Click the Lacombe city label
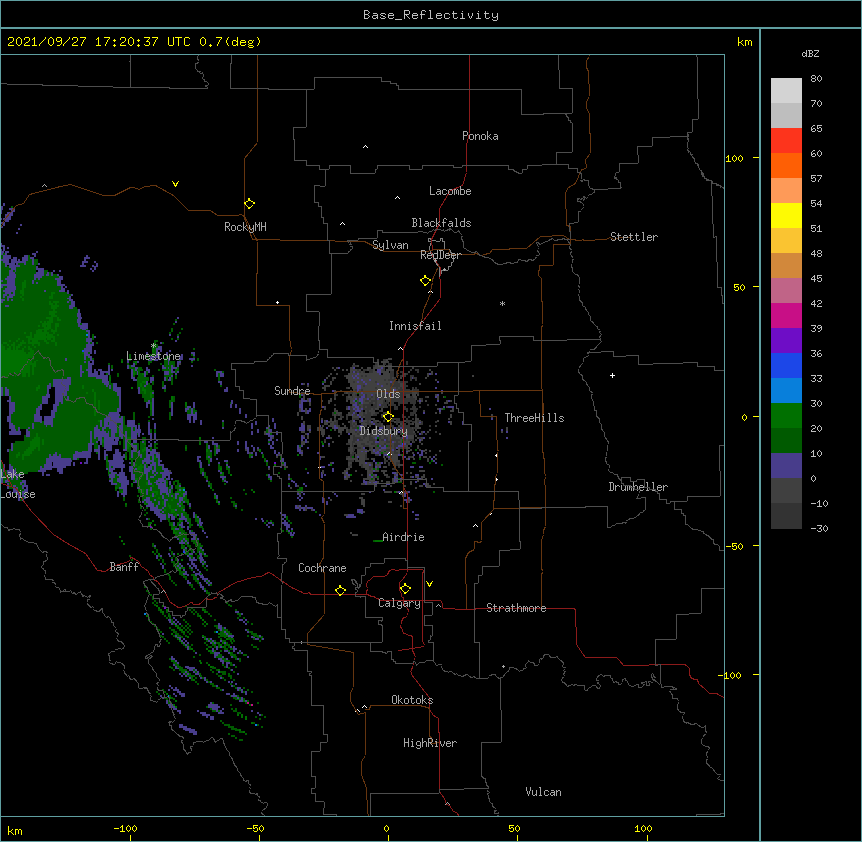 pyautogui.click(x=450, y=191)
